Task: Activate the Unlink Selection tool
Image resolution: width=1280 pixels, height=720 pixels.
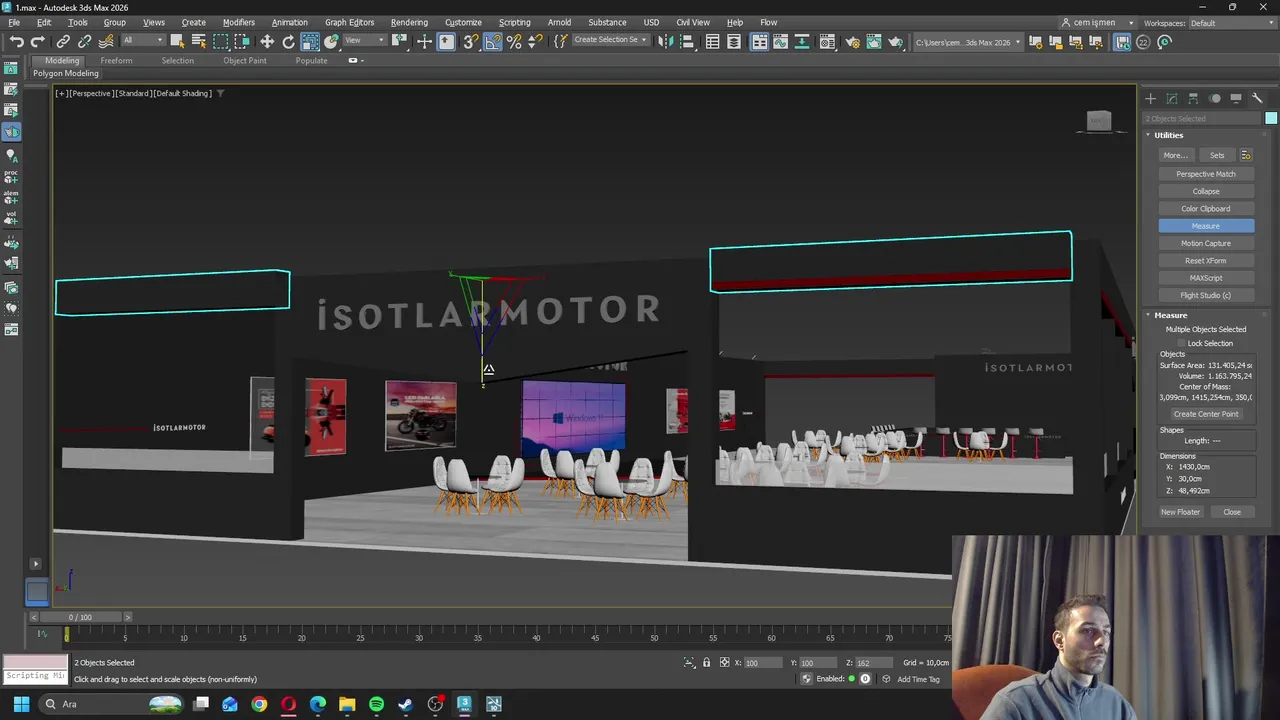Action: point(84,42)
